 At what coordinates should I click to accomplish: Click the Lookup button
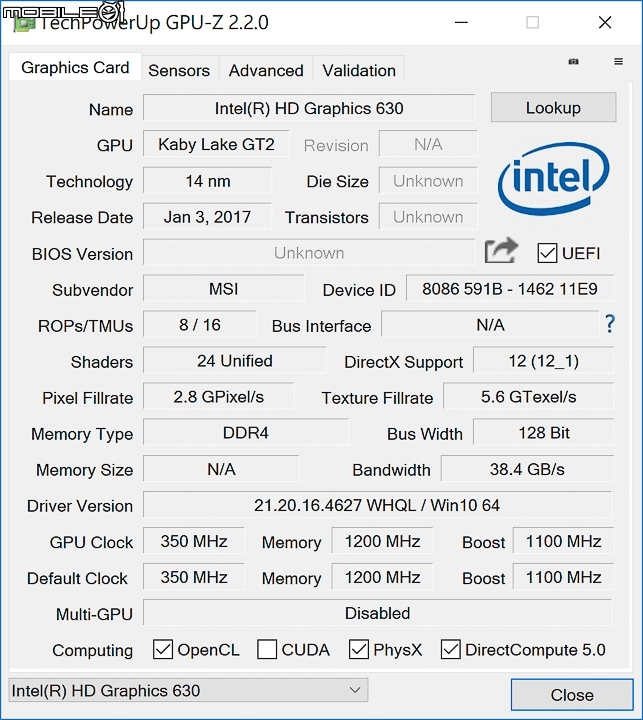click(553, 107)
